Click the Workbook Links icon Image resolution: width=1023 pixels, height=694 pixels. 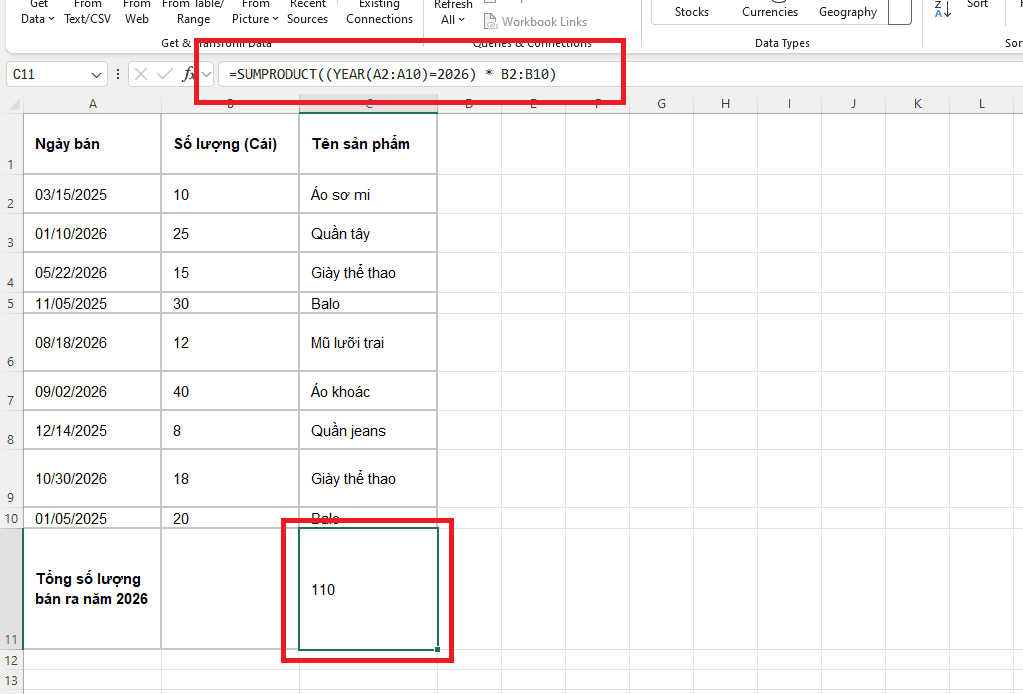tap(491, 22)
